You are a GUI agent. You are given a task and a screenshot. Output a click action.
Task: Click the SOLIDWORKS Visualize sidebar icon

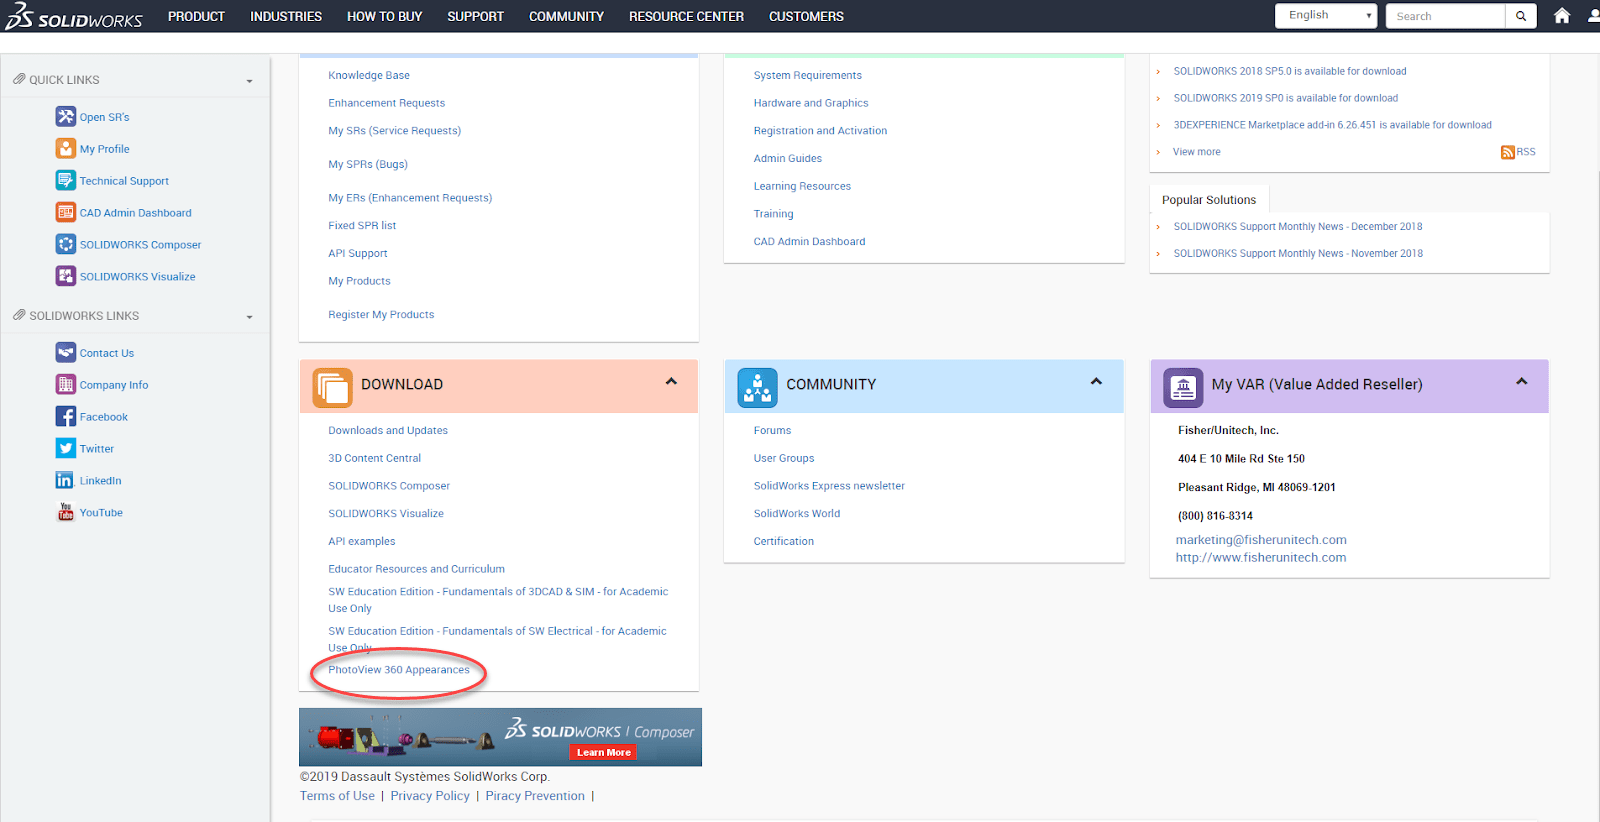pyautogui.click(x=66, y=276)
